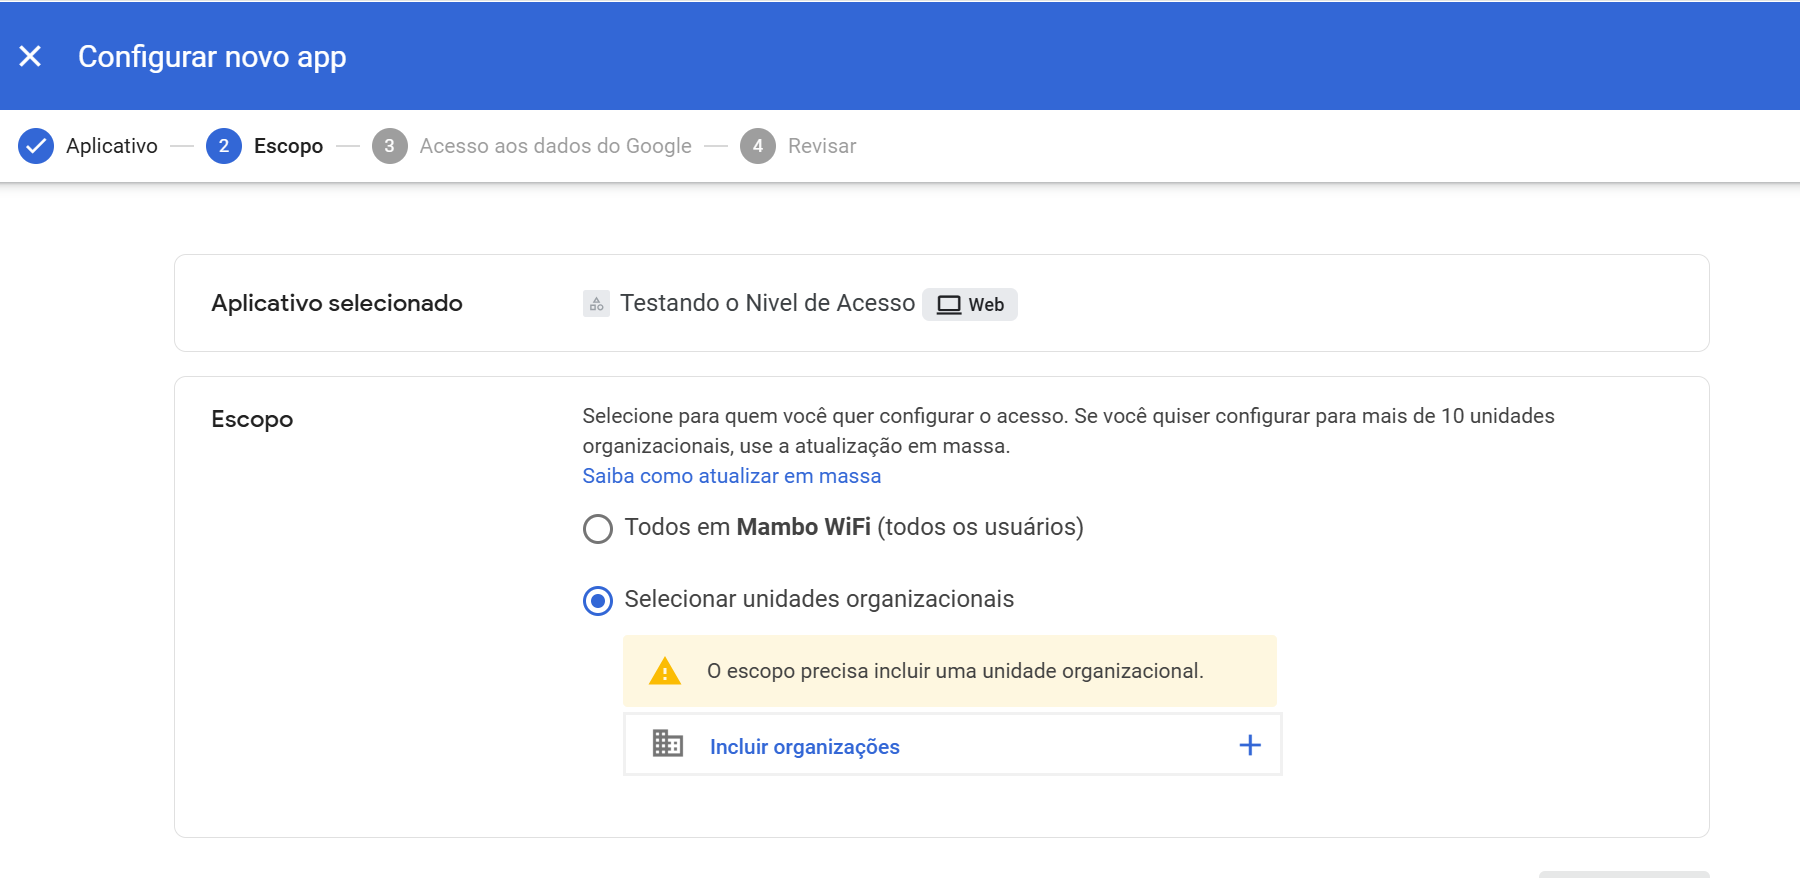The width and height of the screenshot is (1800, 878).
Task: Click the step 4 number circle
Action: [758, 146]
